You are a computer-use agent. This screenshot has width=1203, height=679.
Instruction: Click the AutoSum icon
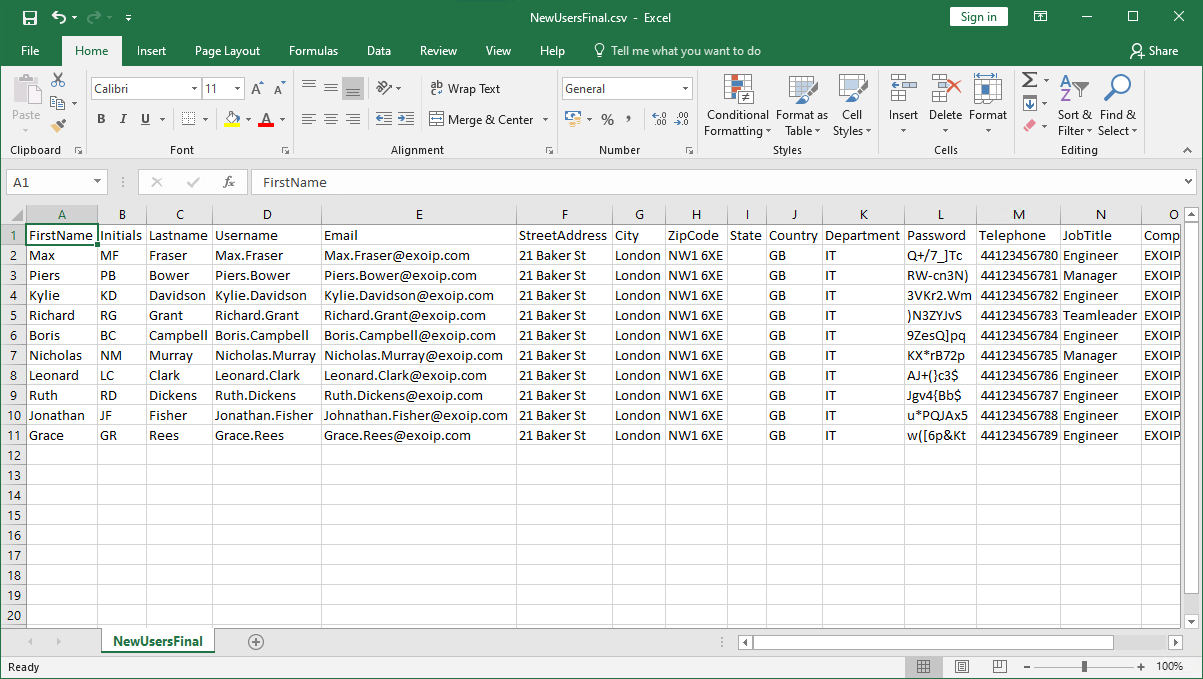pos(1029,81)
